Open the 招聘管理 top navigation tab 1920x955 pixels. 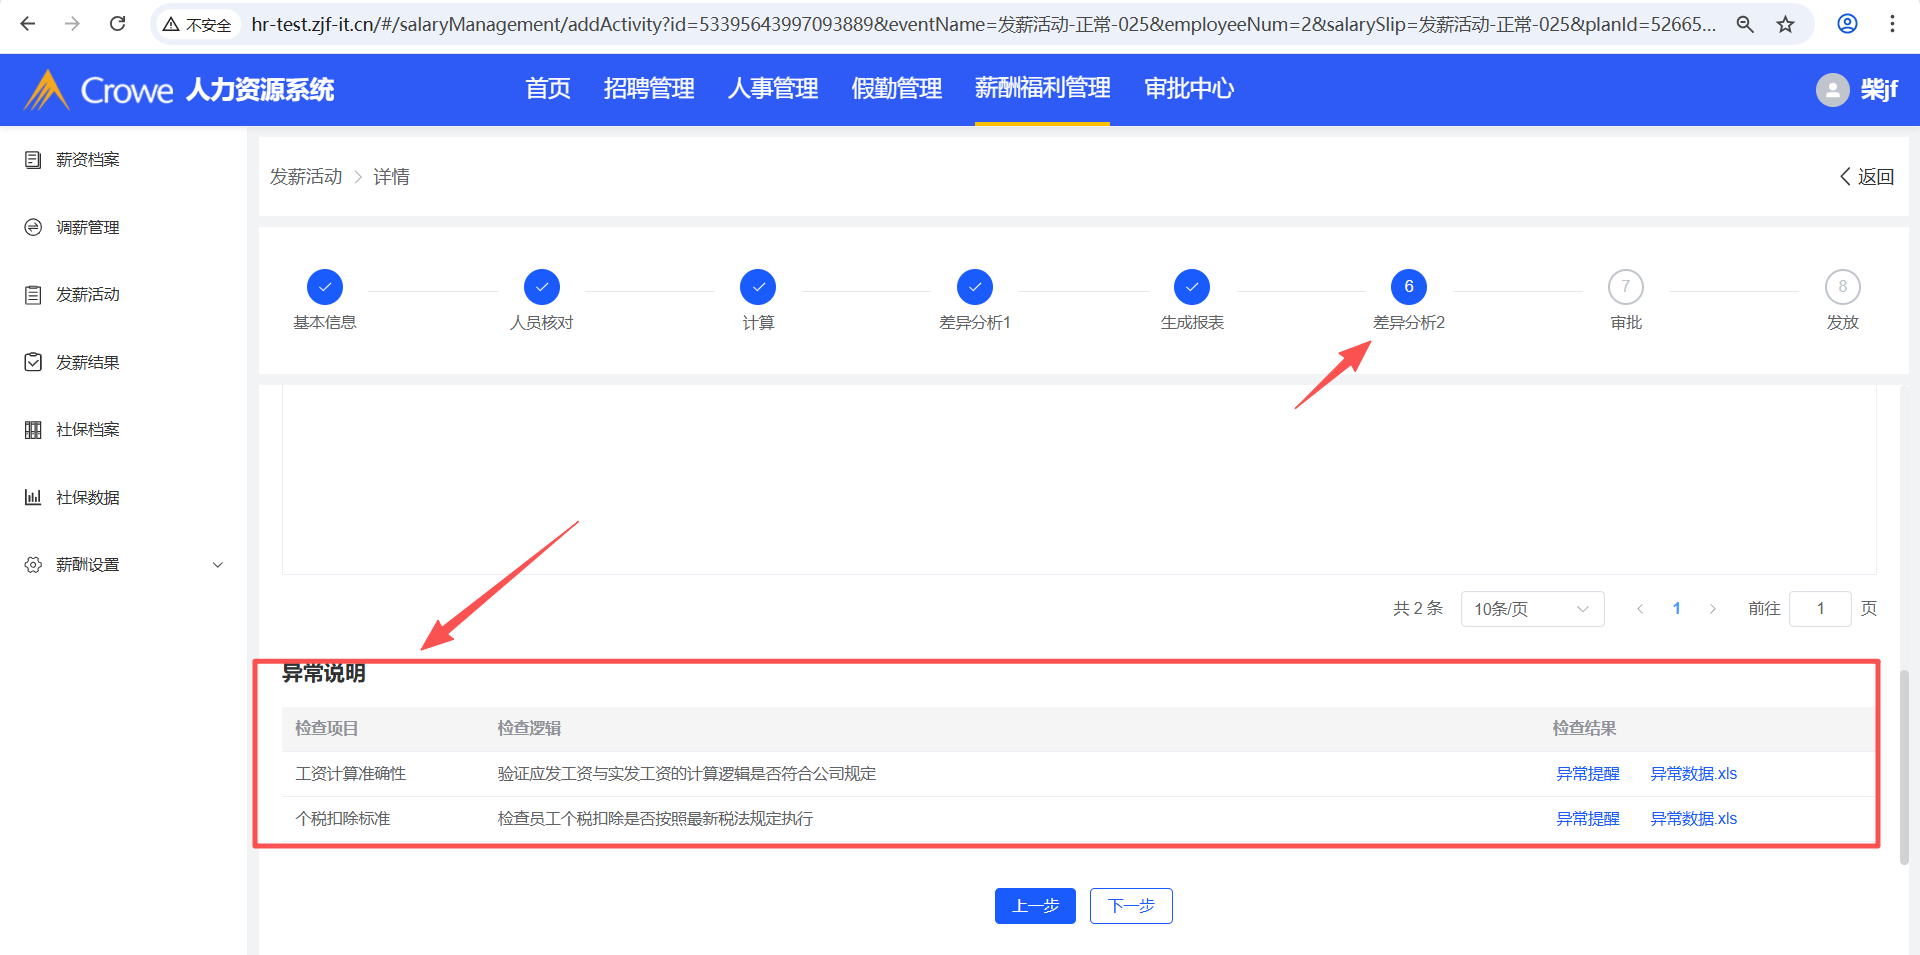649,89
